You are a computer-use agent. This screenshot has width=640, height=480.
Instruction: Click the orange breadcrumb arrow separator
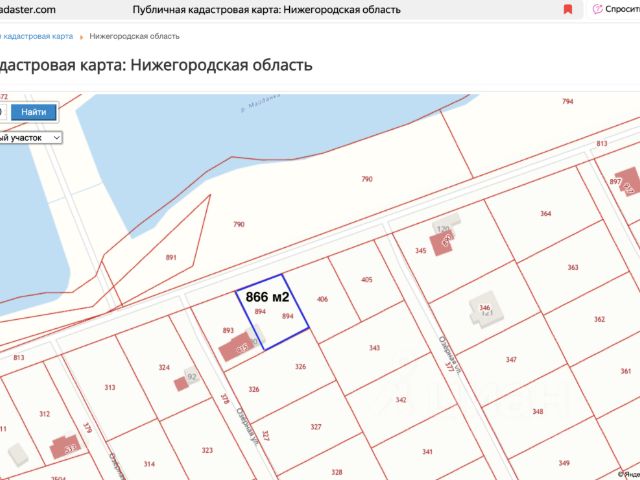(x=81, y=37)
